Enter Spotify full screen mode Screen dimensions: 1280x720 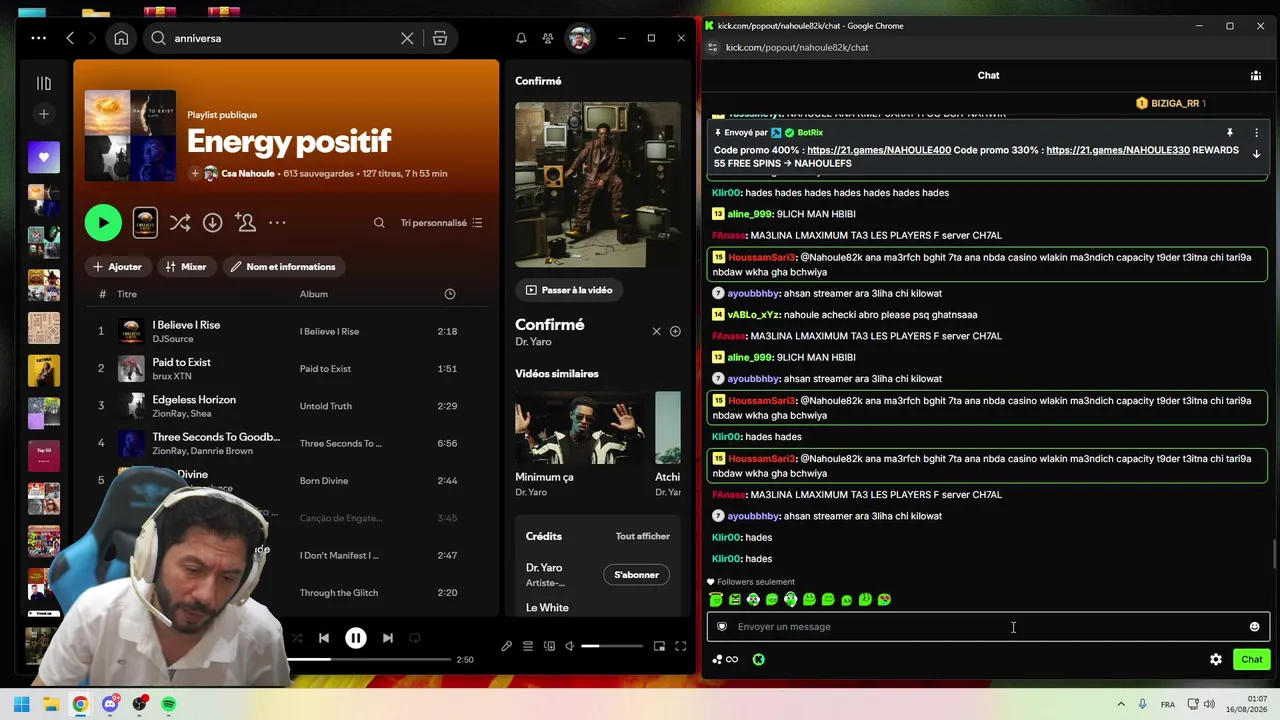point(681,646)
